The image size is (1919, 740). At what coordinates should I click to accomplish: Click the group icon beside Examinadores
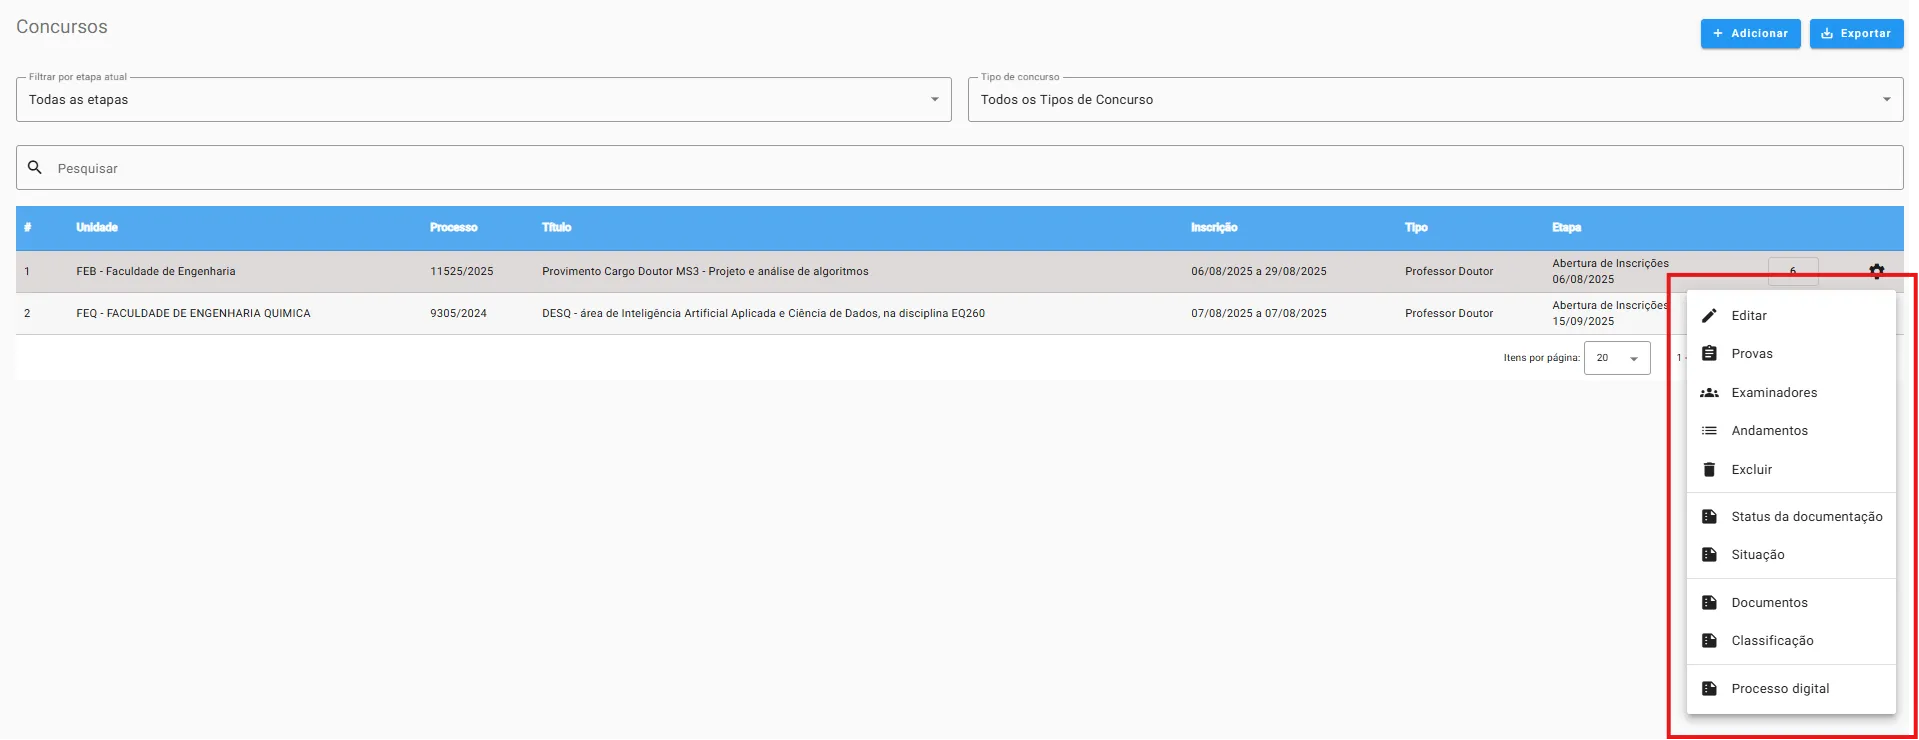tap(1709, 393)
